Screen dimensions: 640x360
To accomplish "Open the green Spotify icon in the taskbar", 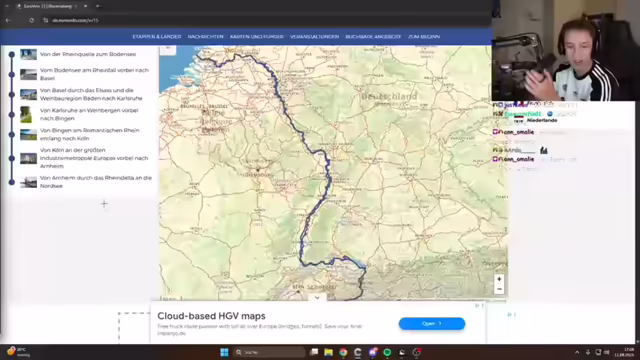I will (x=387, y=352).
